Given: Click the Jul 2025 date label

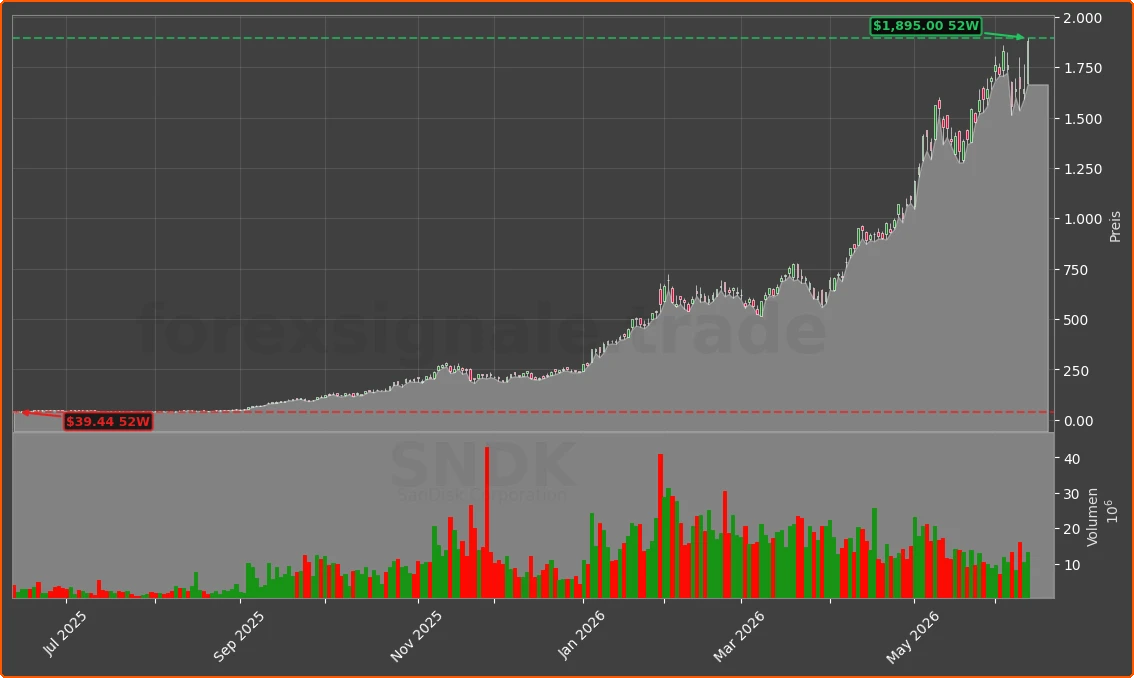Looking at the screenshot, I should tap(64, 634).
